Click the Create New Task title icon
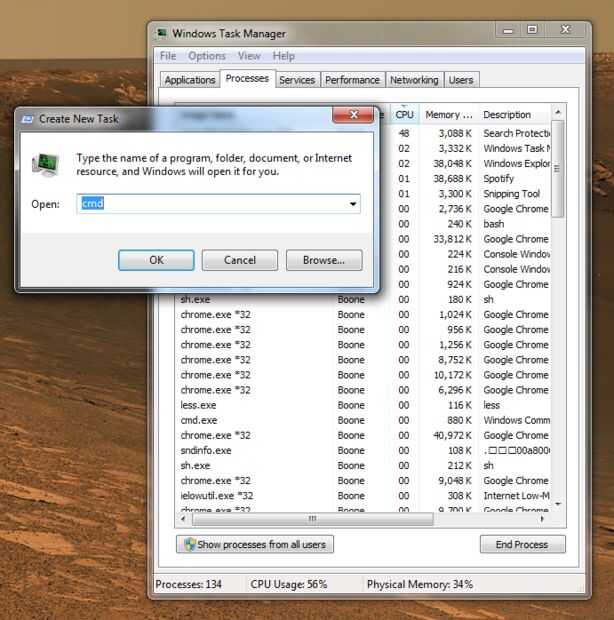 click(x=27, y=119)
